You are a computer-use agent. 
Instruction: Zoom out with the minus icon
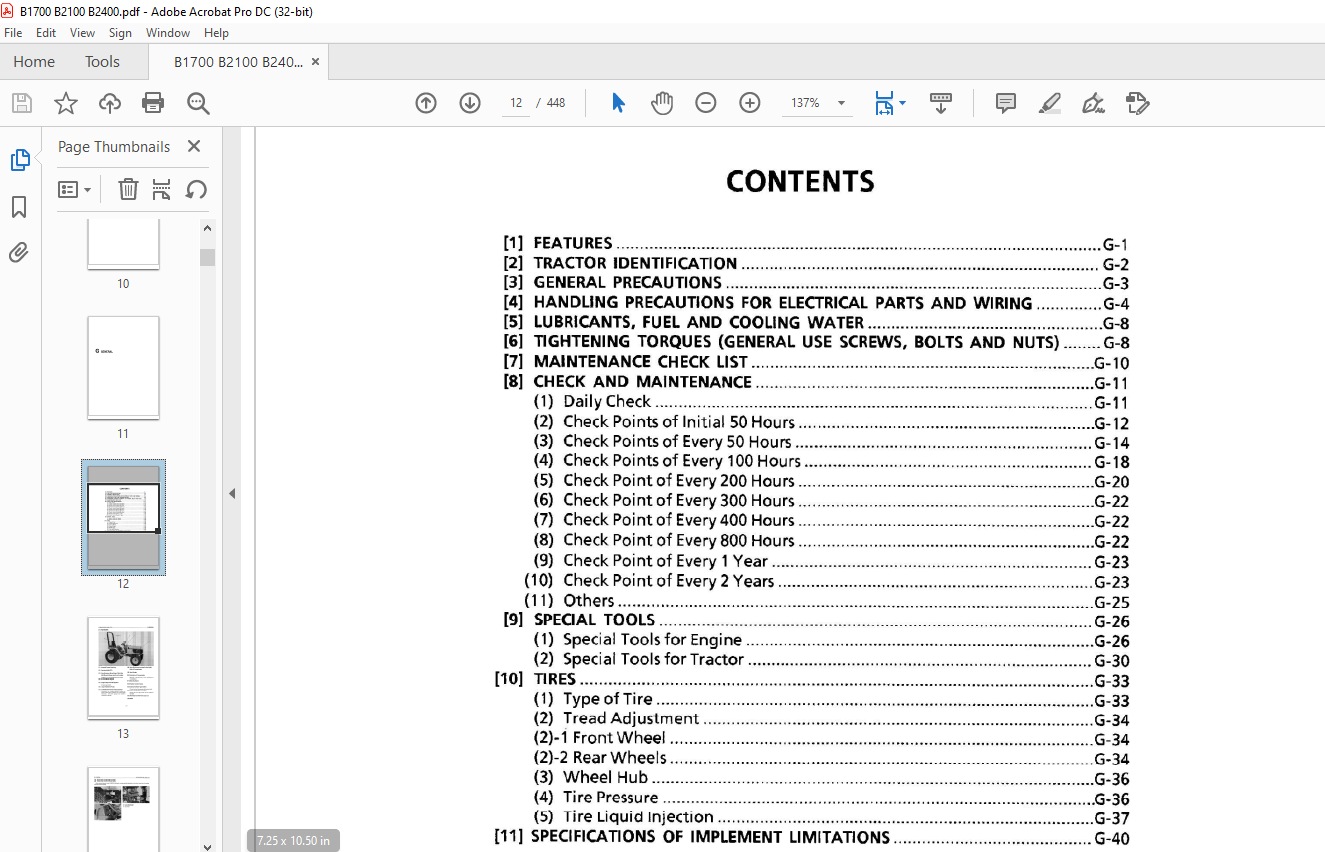tap(706, 103)
